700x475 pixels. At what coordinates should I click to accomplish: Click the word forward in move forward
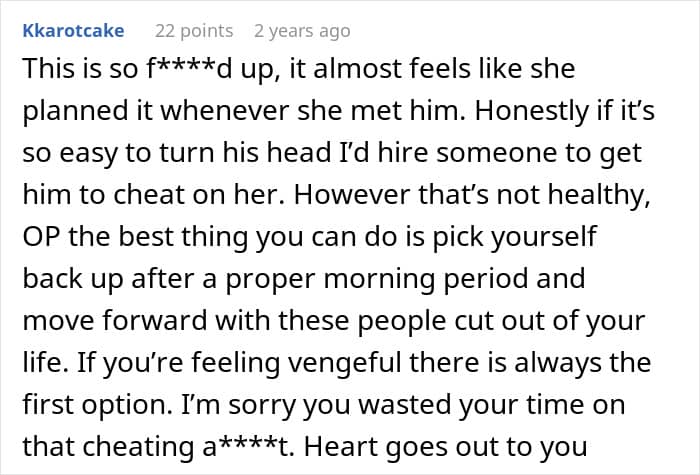[x=154, y=320]
